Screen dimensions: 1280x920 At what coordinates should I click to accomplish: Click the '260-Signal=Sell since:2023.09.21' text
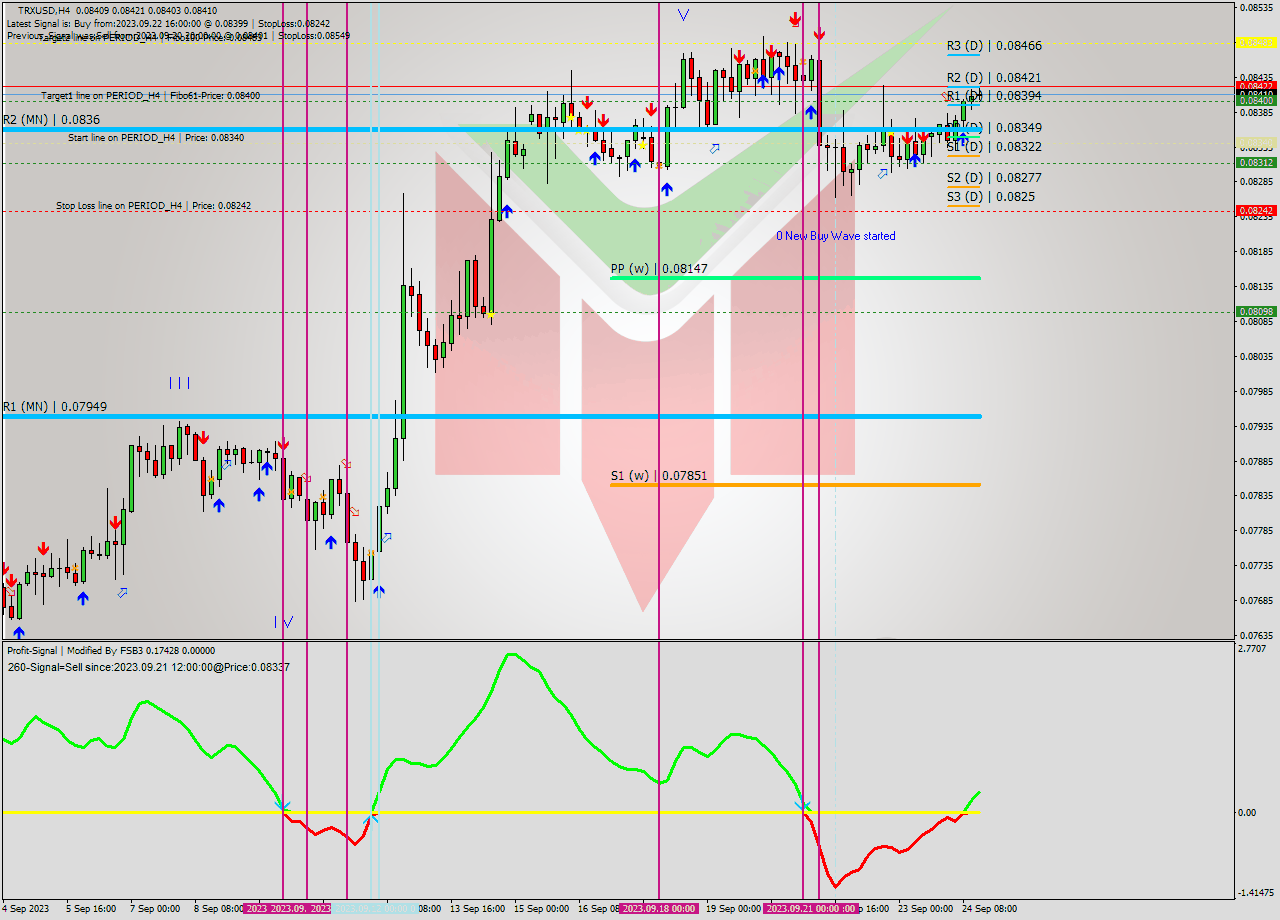click(x=148, y=667)
